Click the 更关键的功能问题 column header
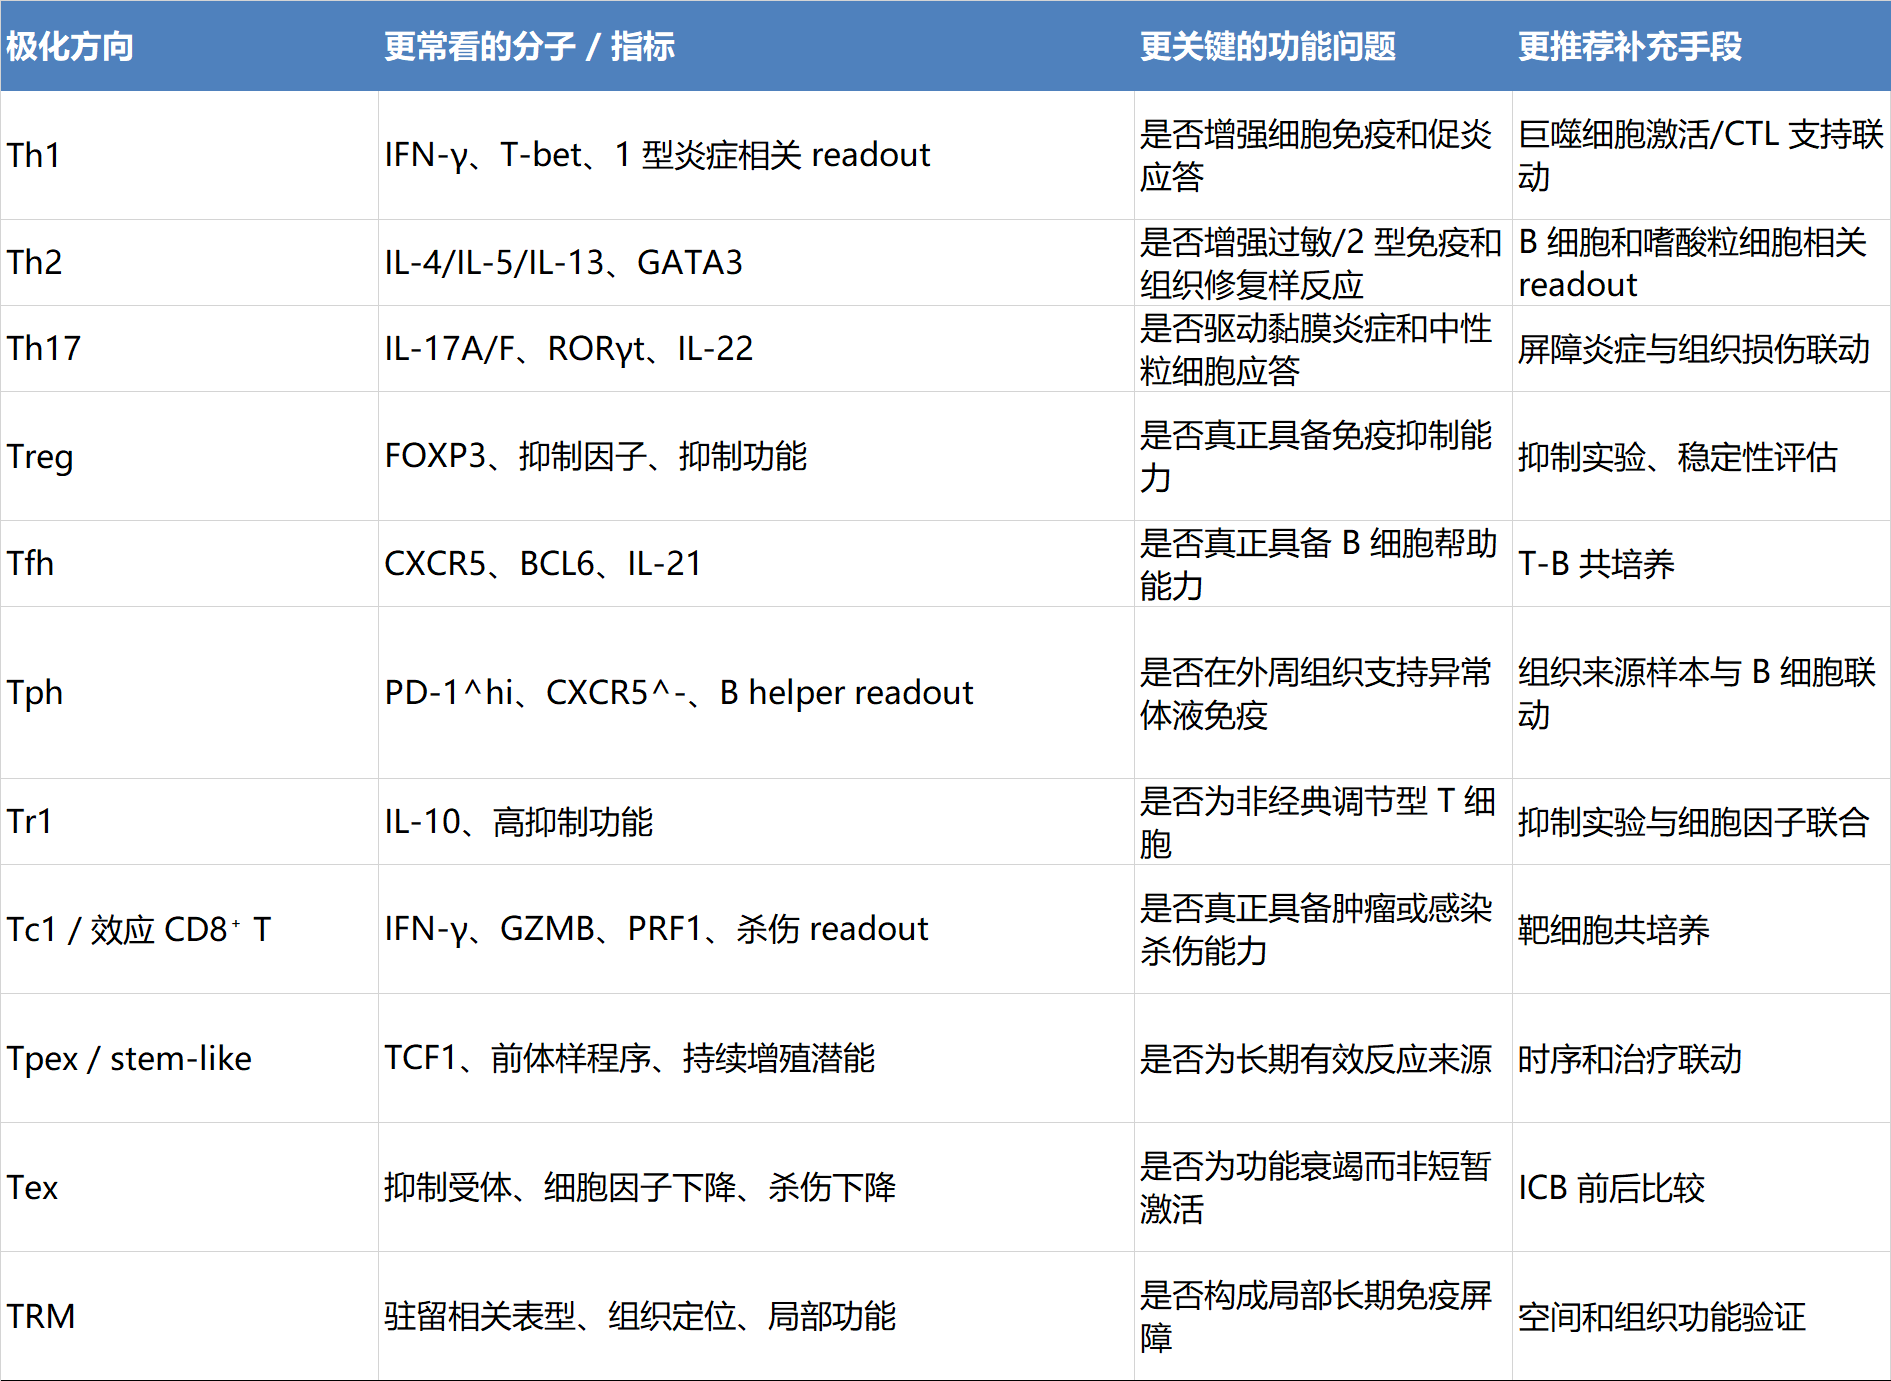1891x1381 pixels. click(1267, 46)
